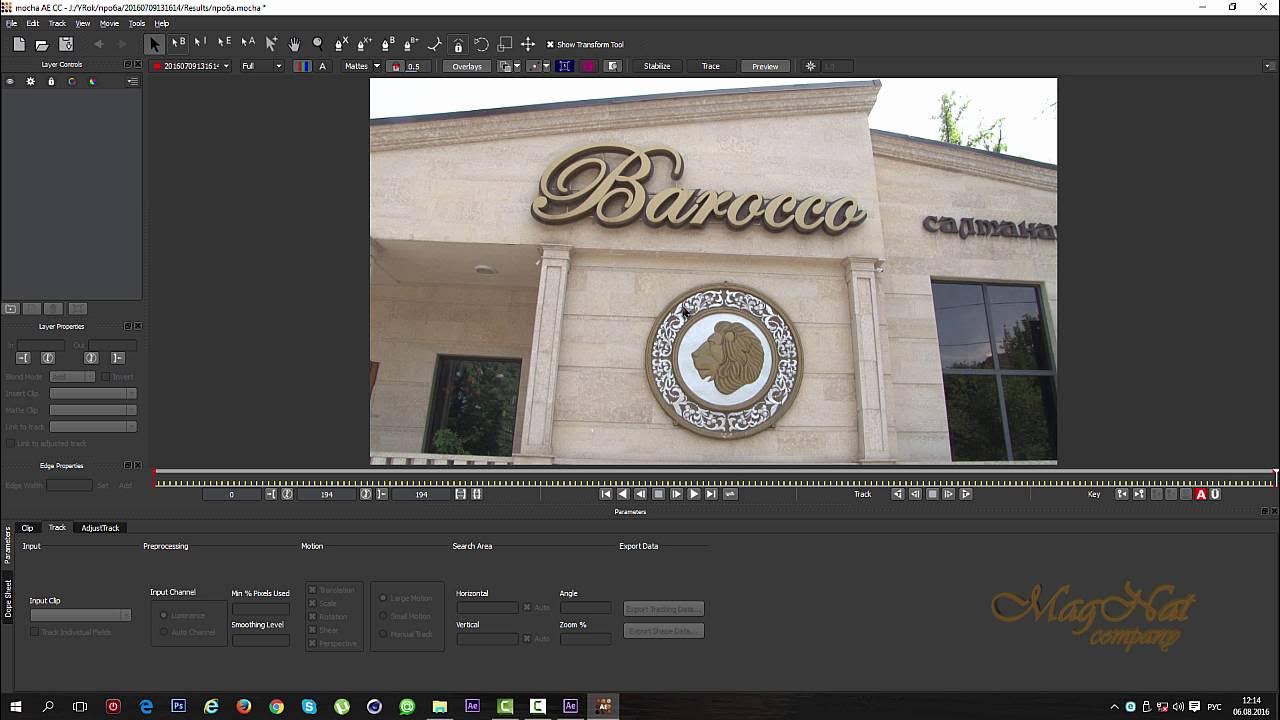Viewport: 1280px width, 720px height.
Task: Click the Attach Layer curve tool
Action: [x=435, y=44]
